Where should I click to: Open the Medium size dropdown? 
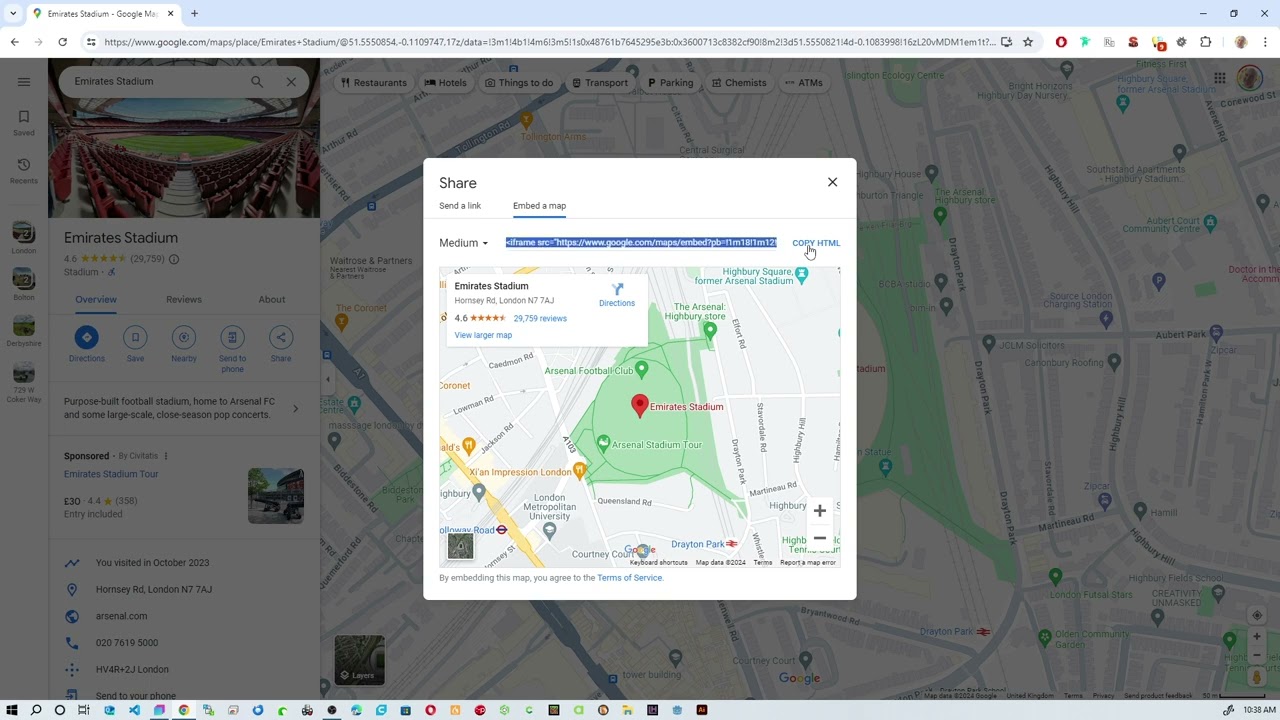(463, 243)
